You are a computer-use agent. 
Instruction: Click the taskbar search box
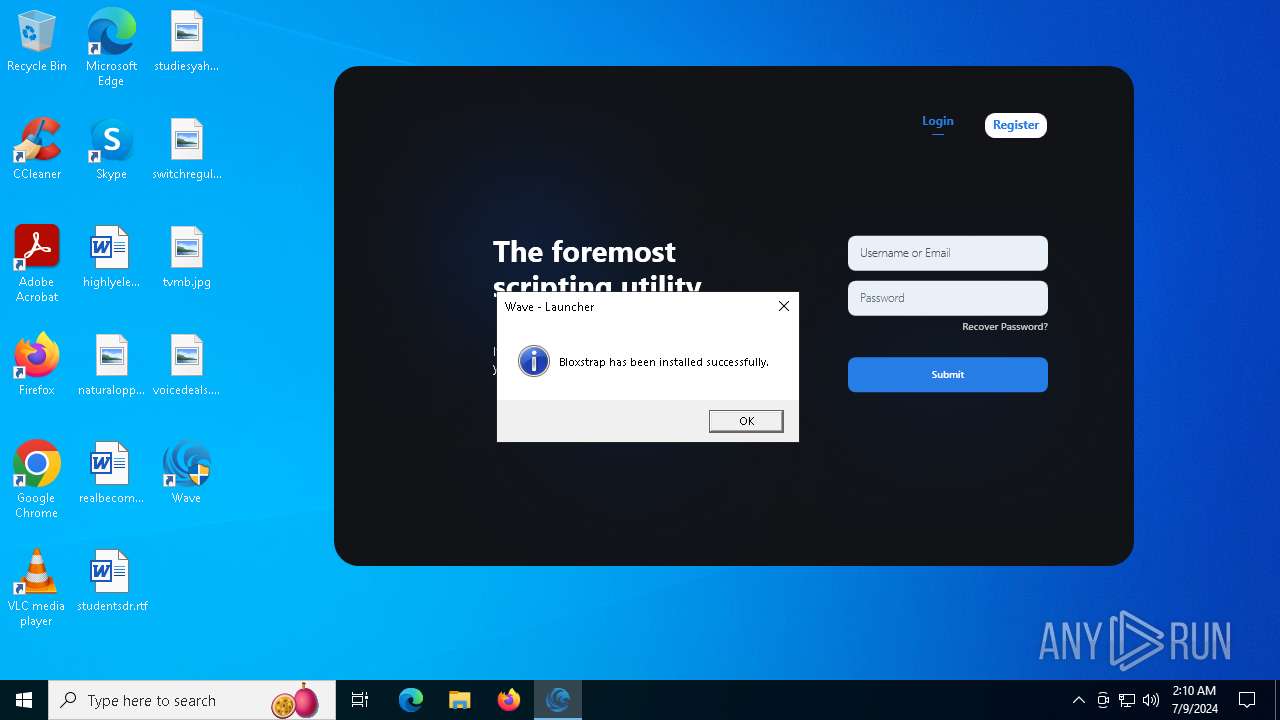click(x=192, y=700)
